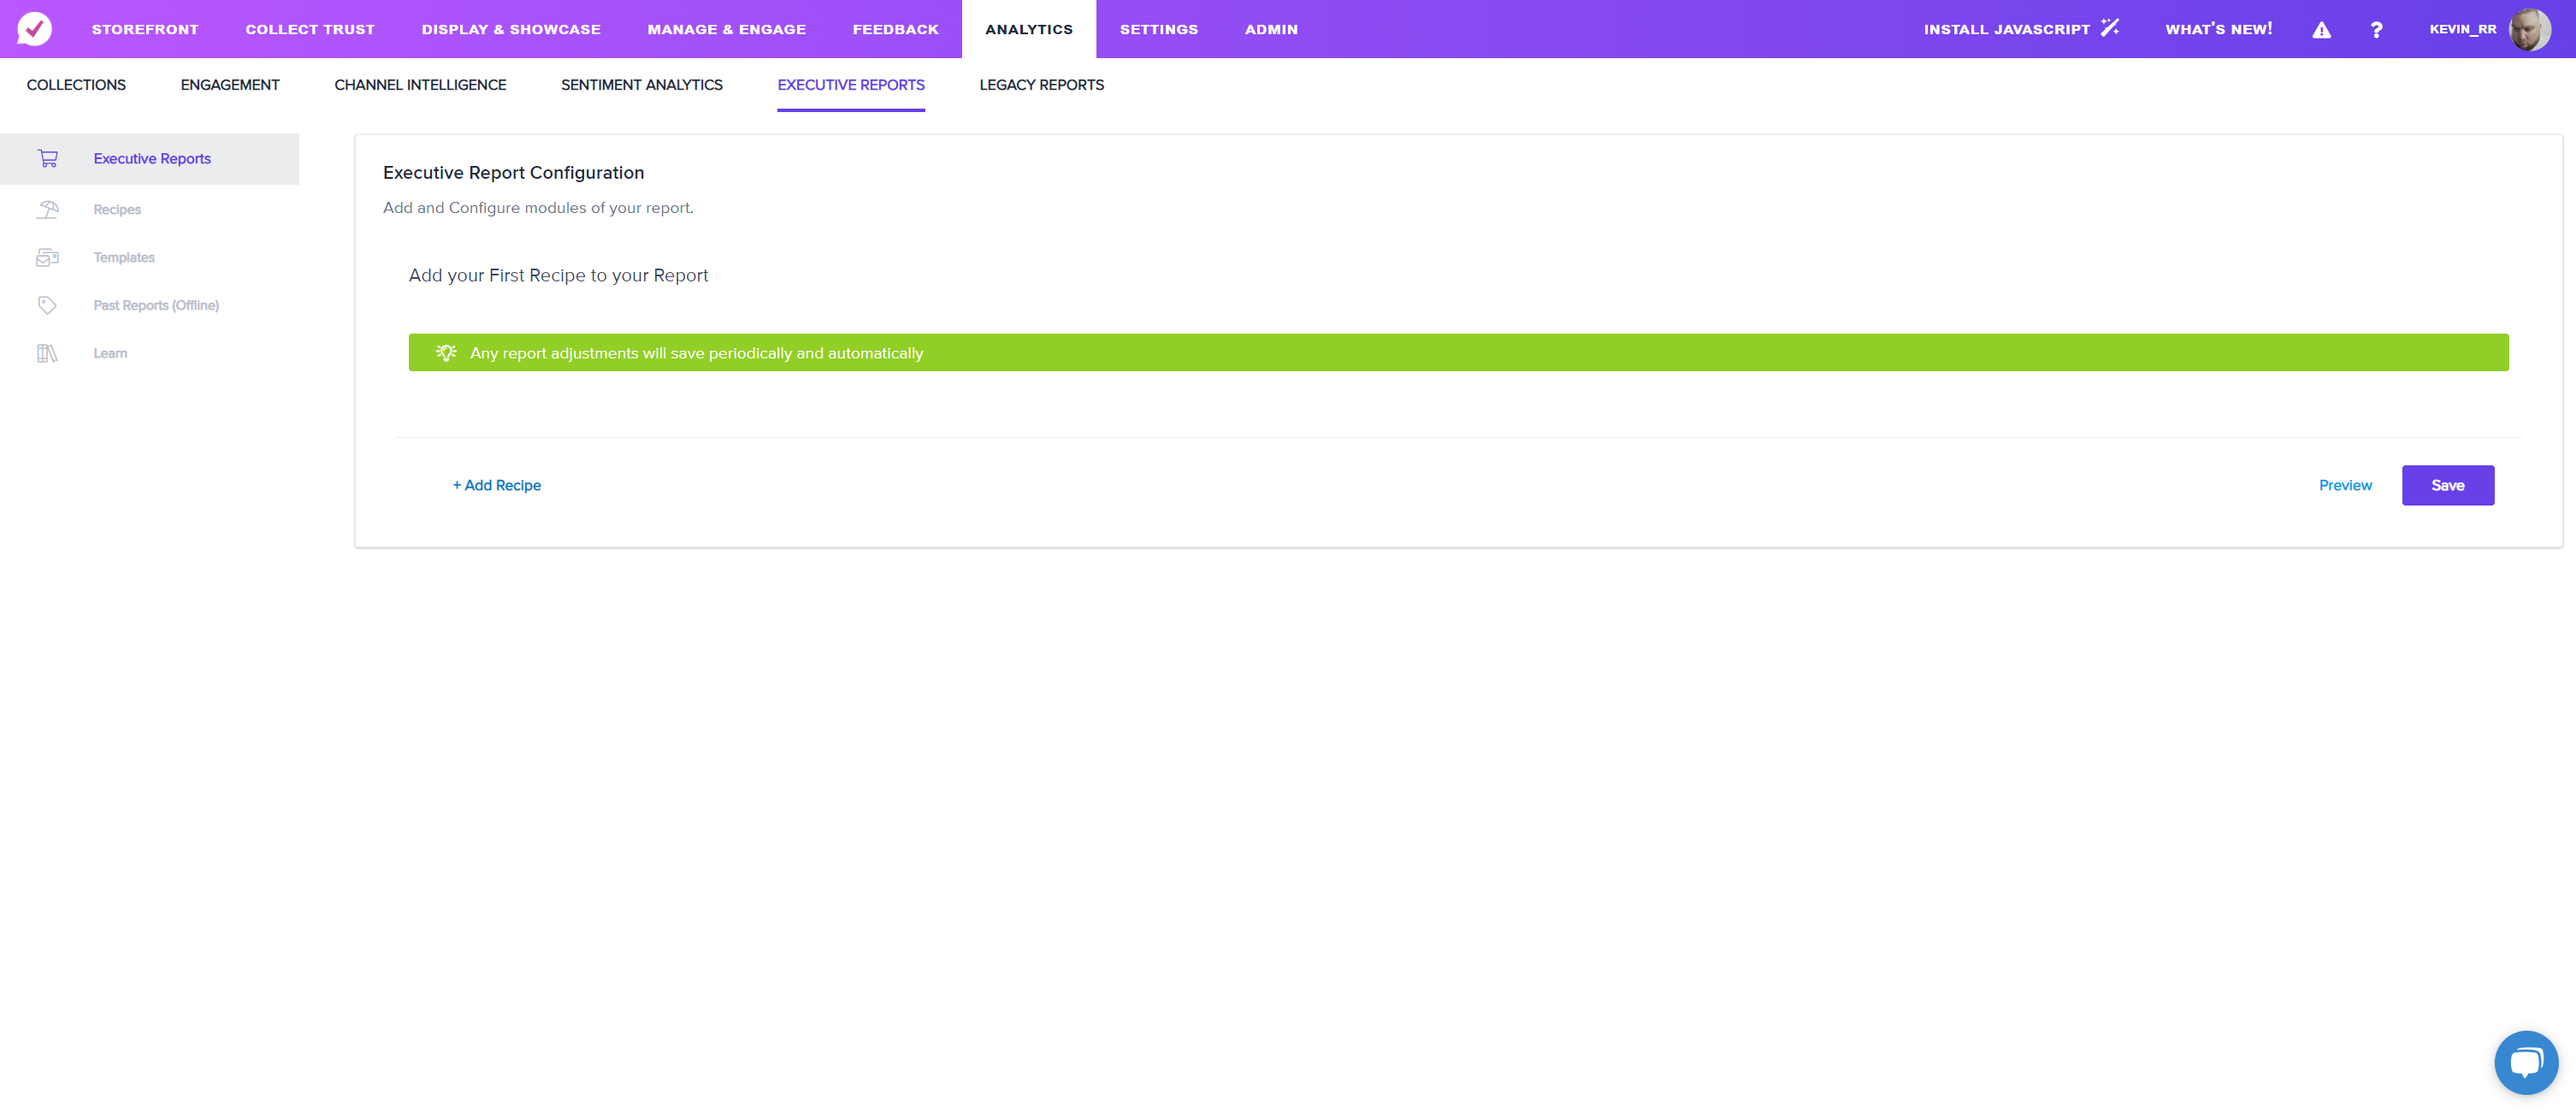
Task: Click the magic wand icon near Install JavaScript
Action: tap(2110, 28)
